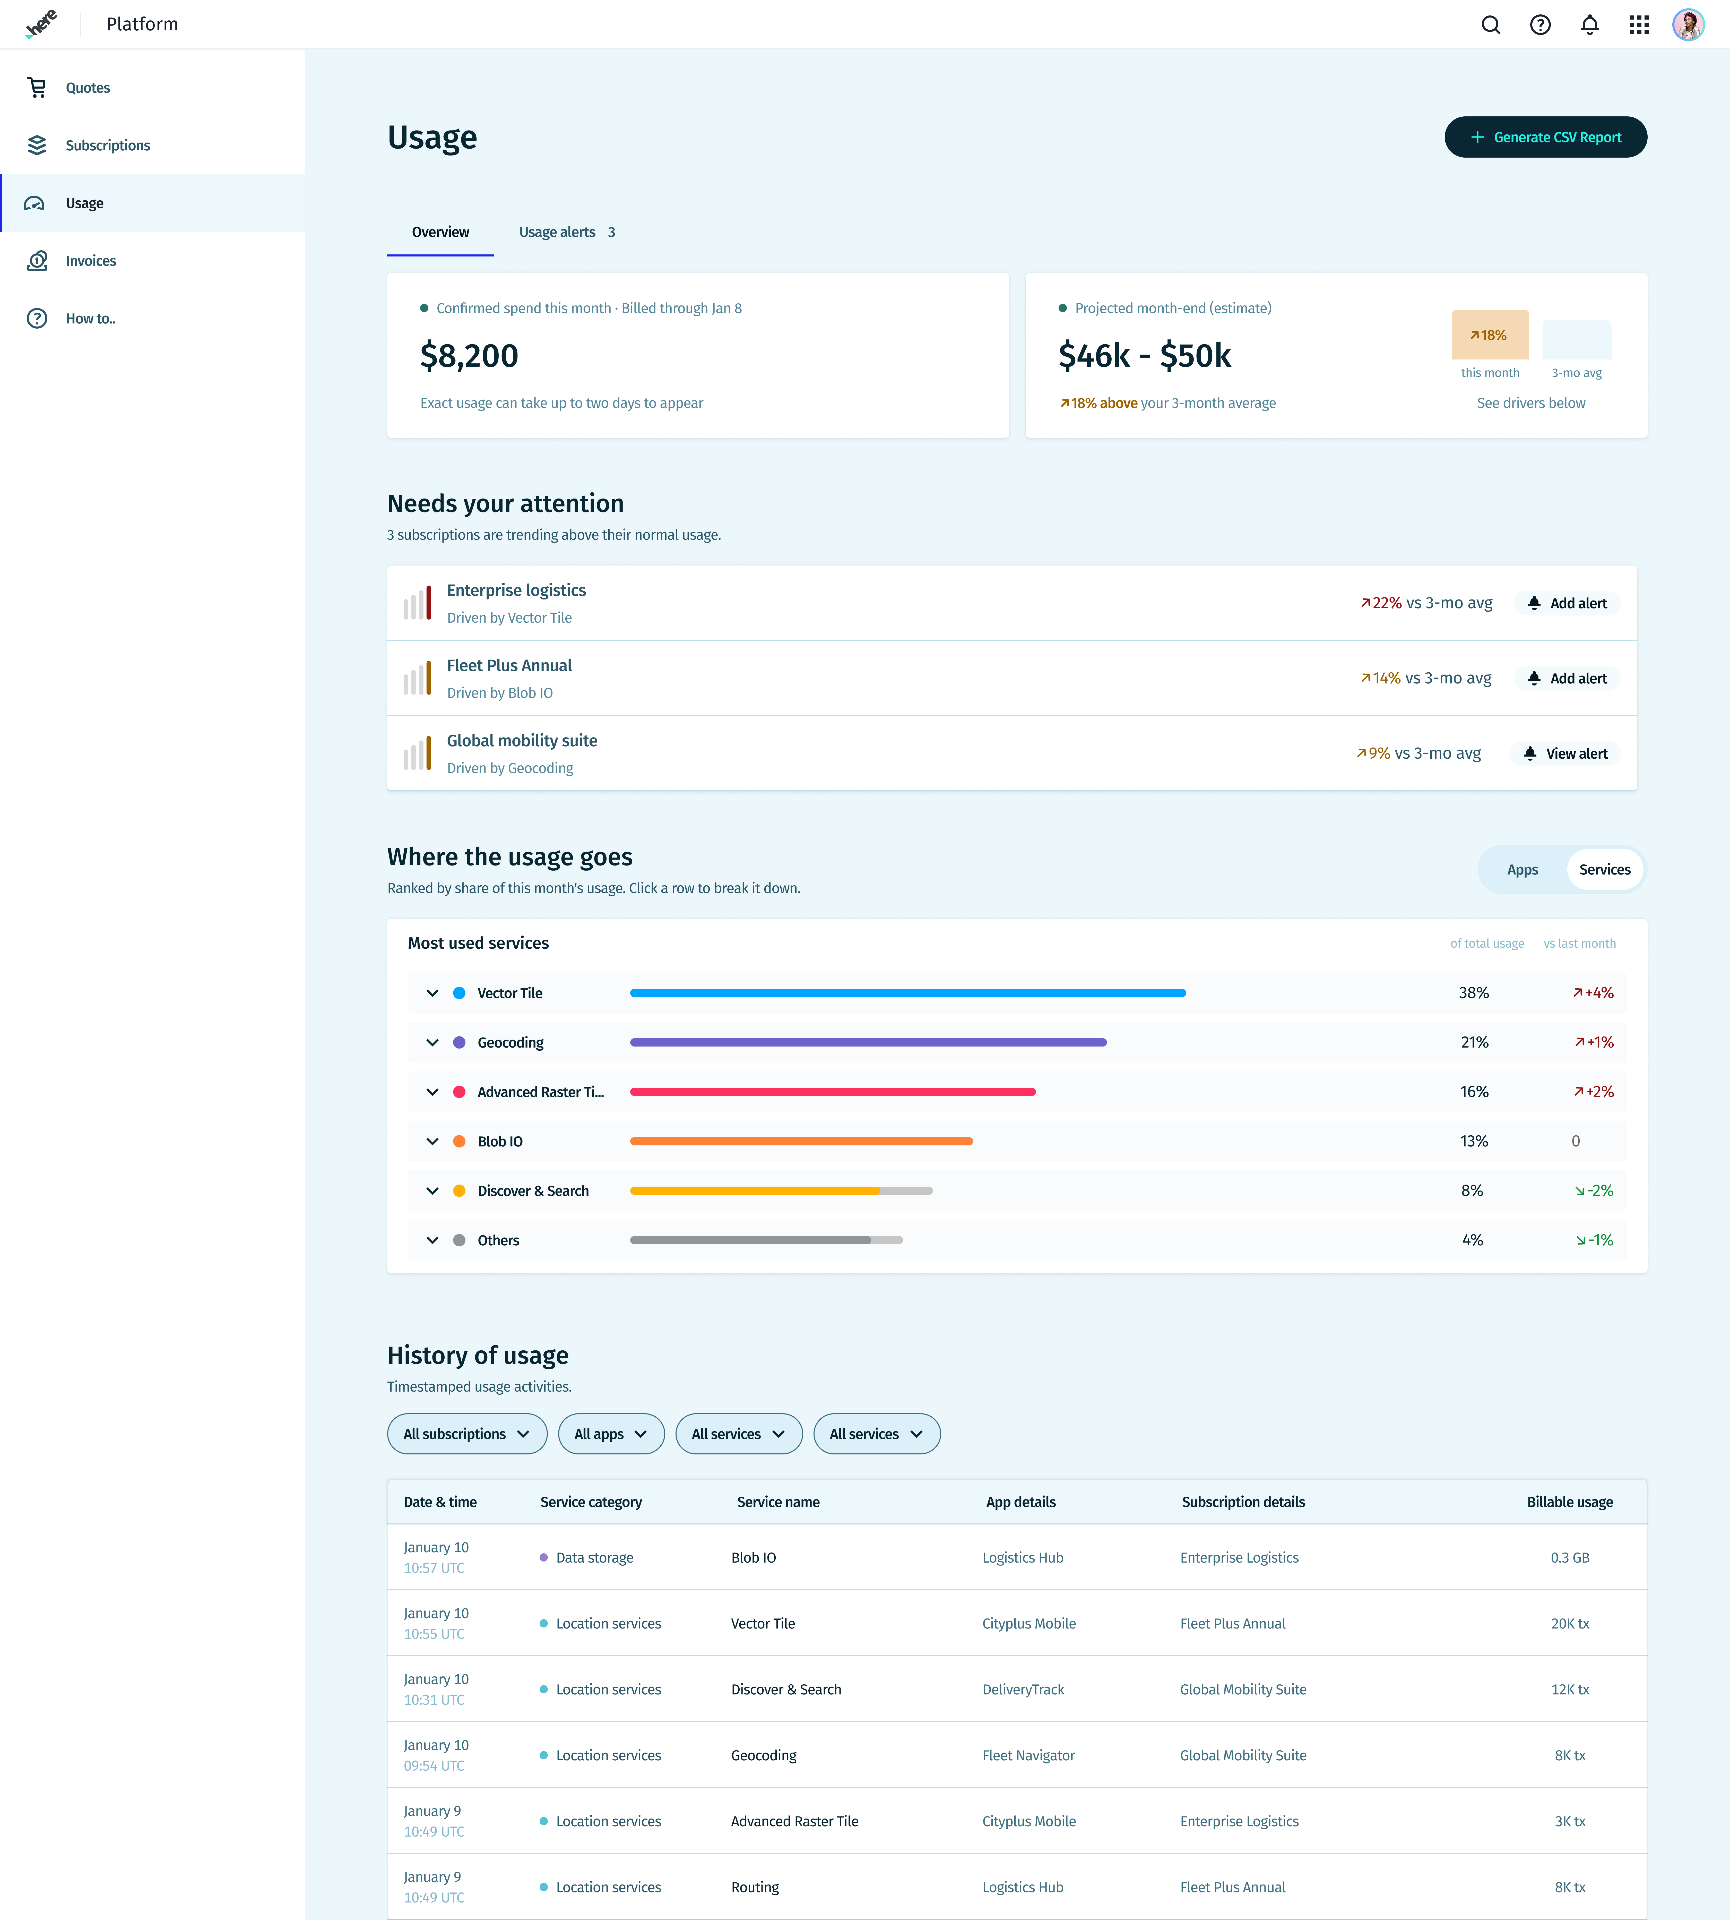Click the Blob IO orange usage bar
This screenshot has height=1920, width=1730.
click(801, 1141)
